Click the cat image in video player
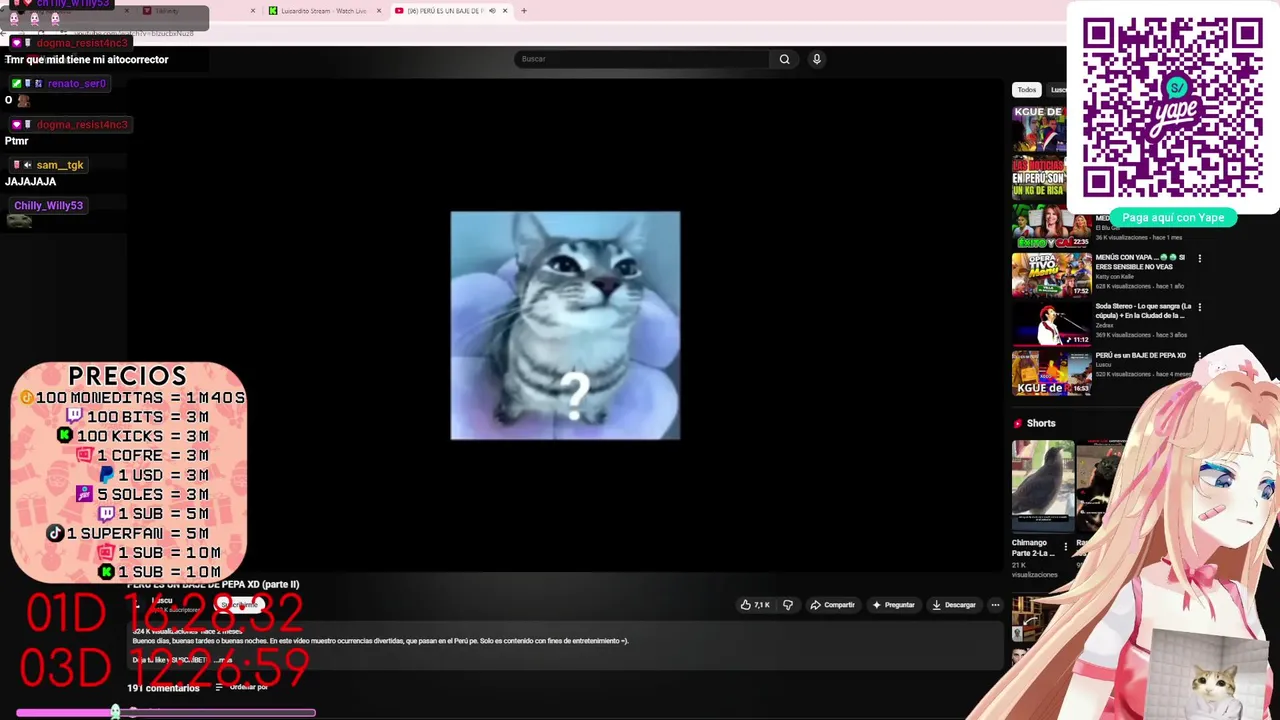The width and height of the screenshot is (1280, 720). point(565,325)
